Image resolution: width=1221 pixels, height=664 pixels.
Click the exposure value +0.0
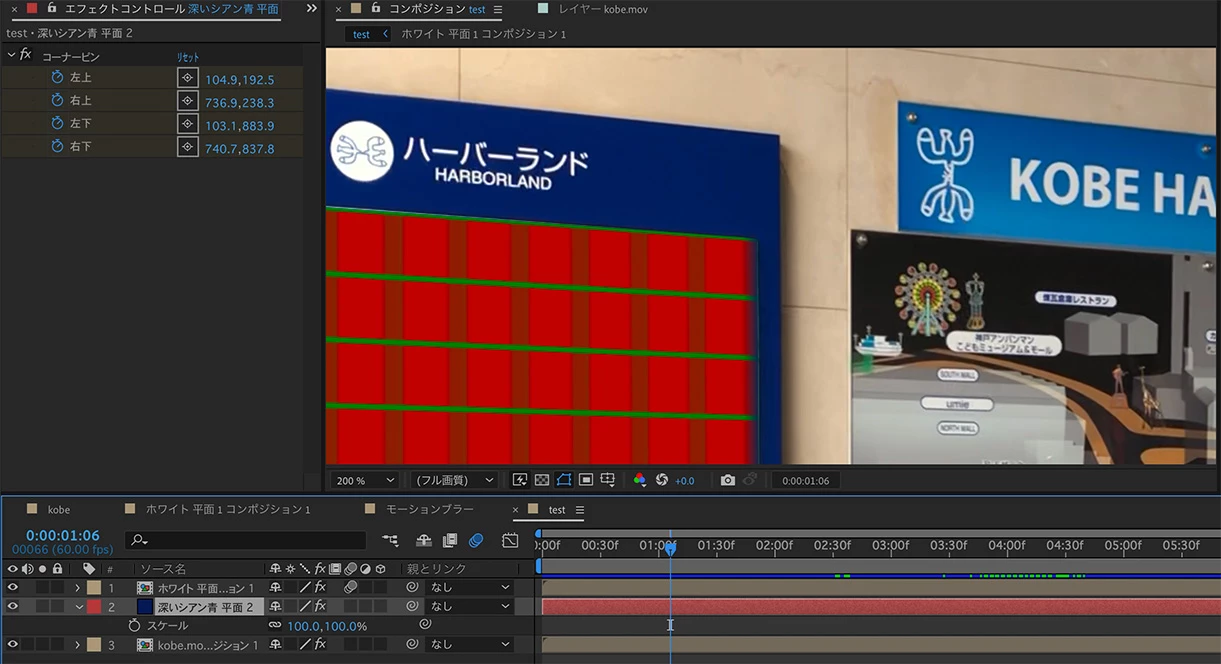[685, 481]
